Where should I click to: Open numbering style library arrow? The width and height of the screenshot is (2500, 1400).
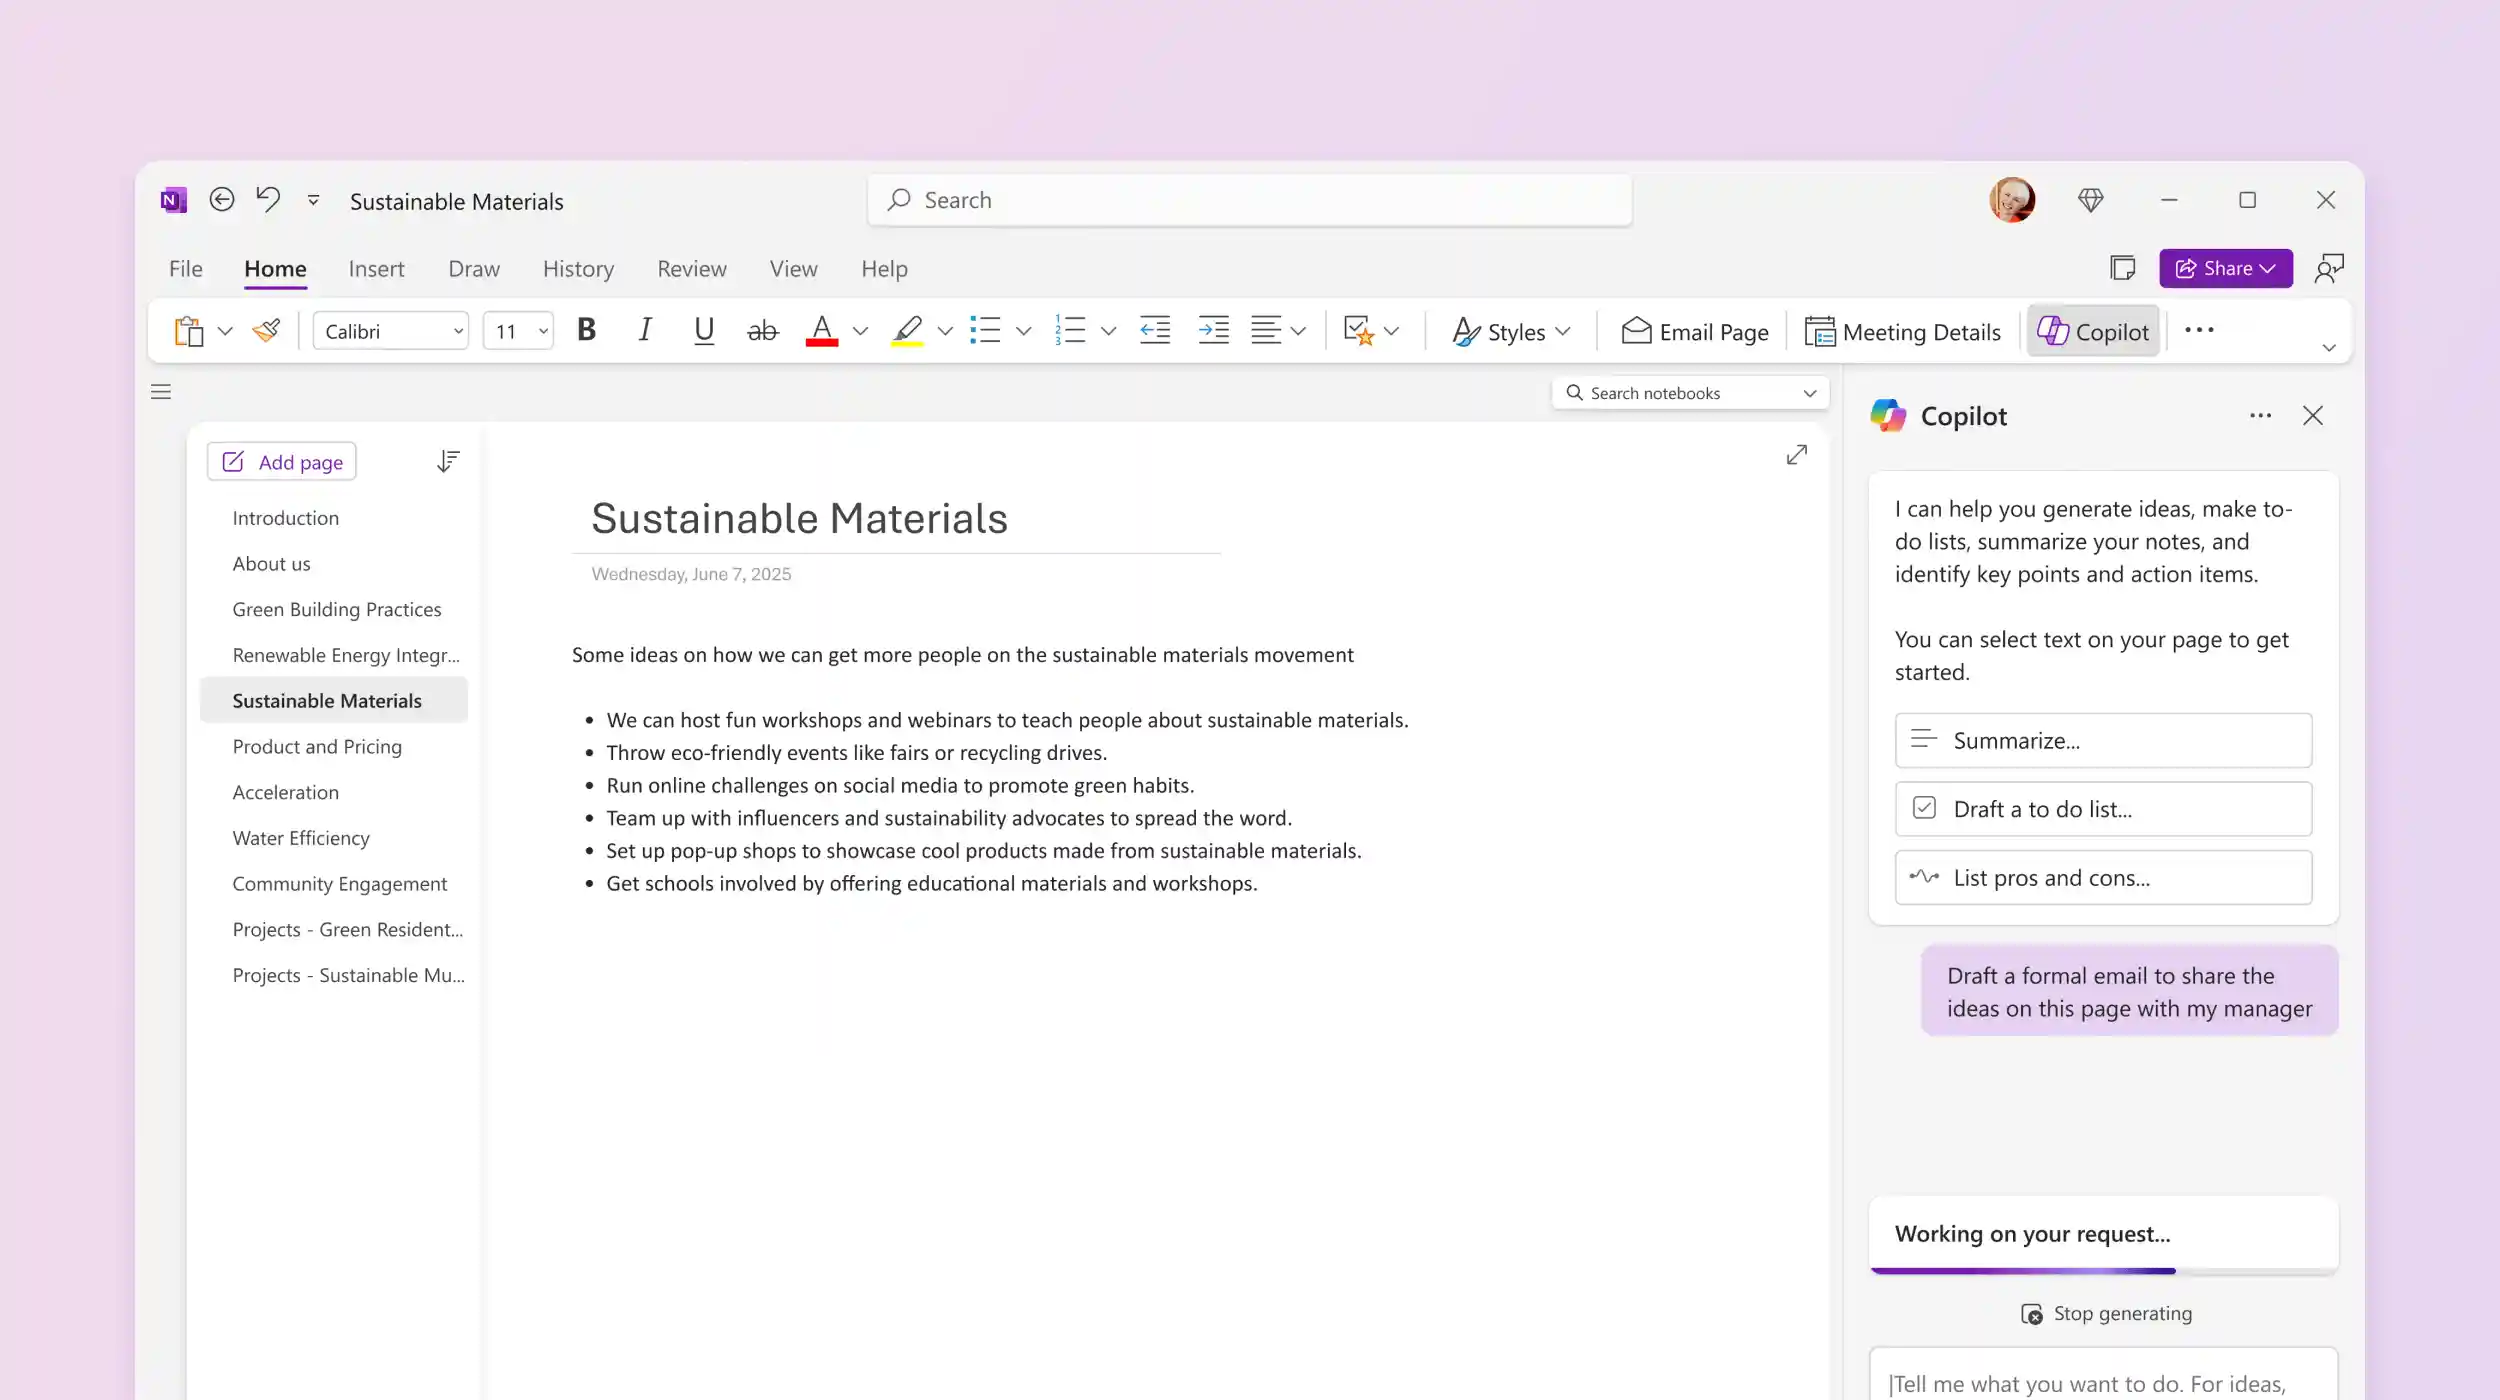coord(1108,331)
